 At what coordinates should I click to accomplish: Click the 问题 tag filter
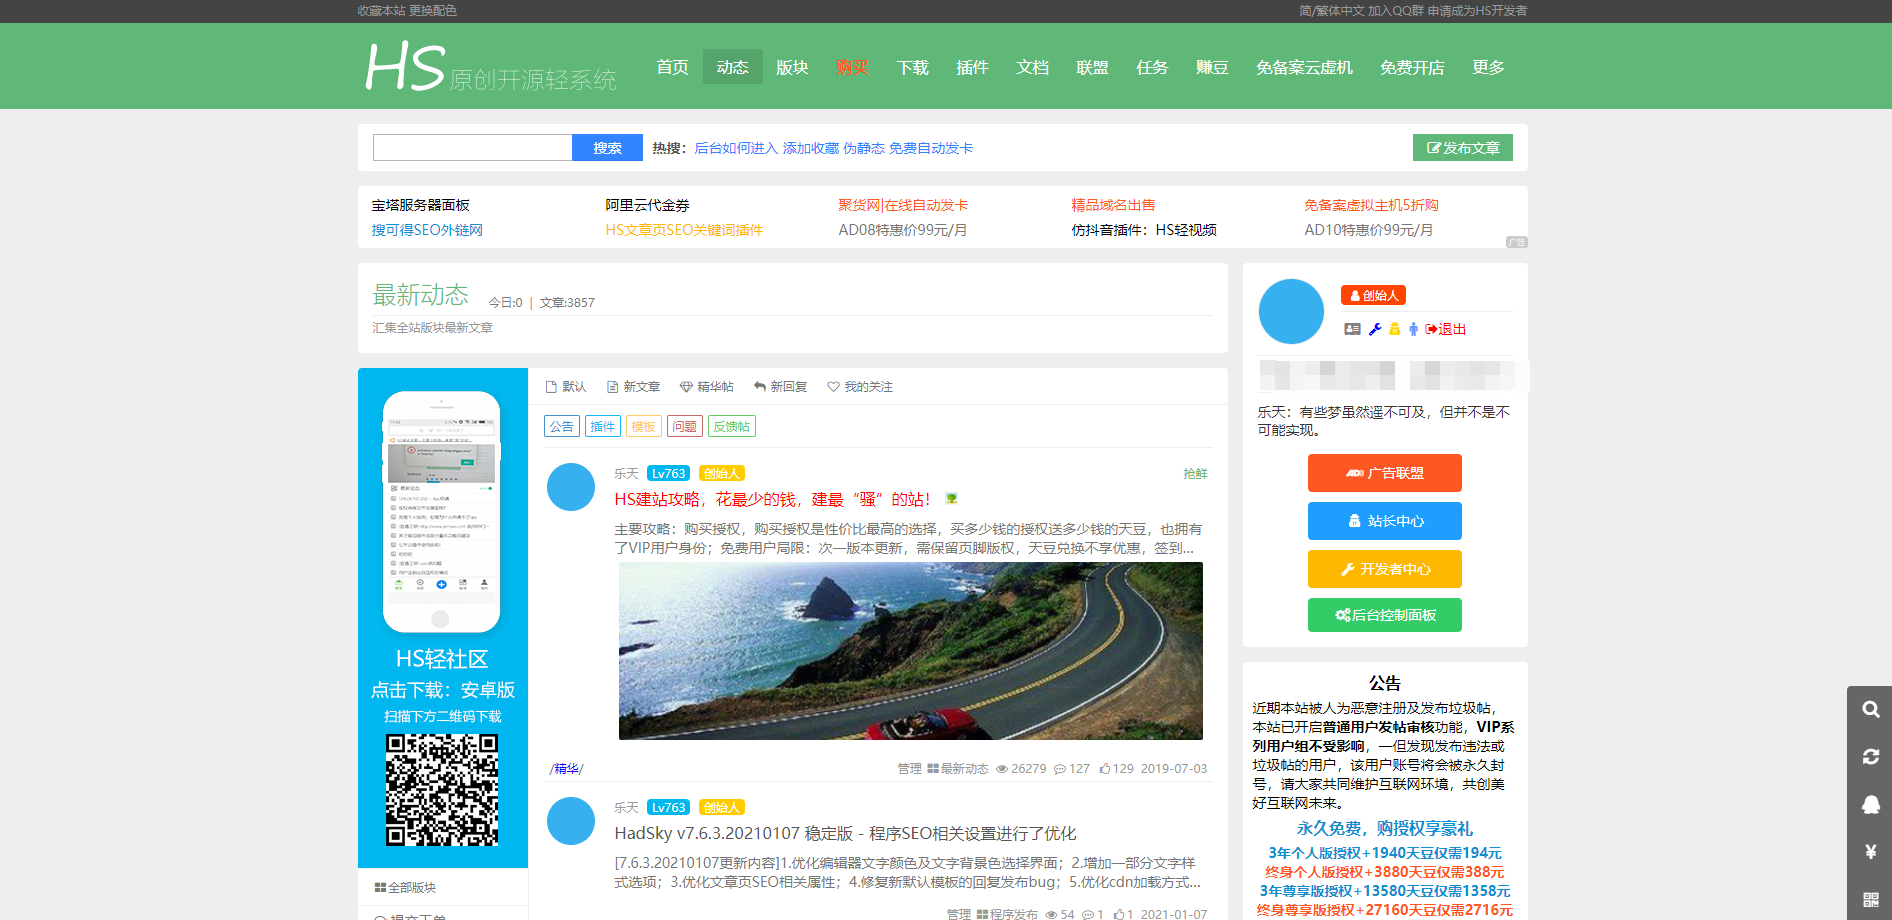tap(685, 426)
